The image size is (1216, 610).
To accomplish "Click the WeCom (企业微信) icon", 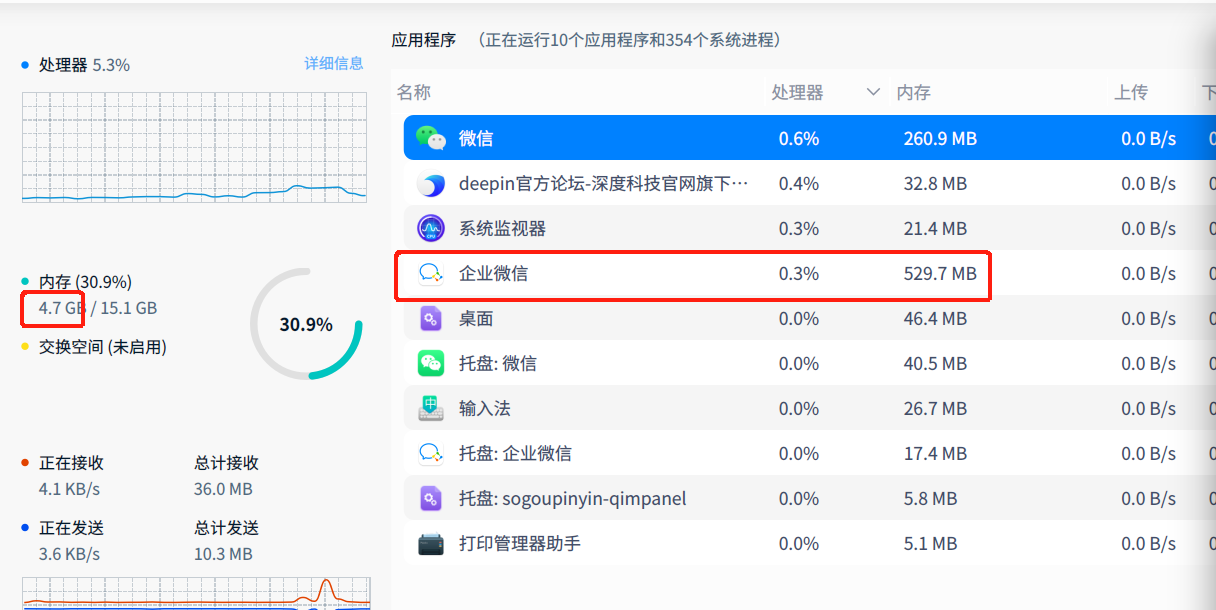I will (x=431, y=274).
